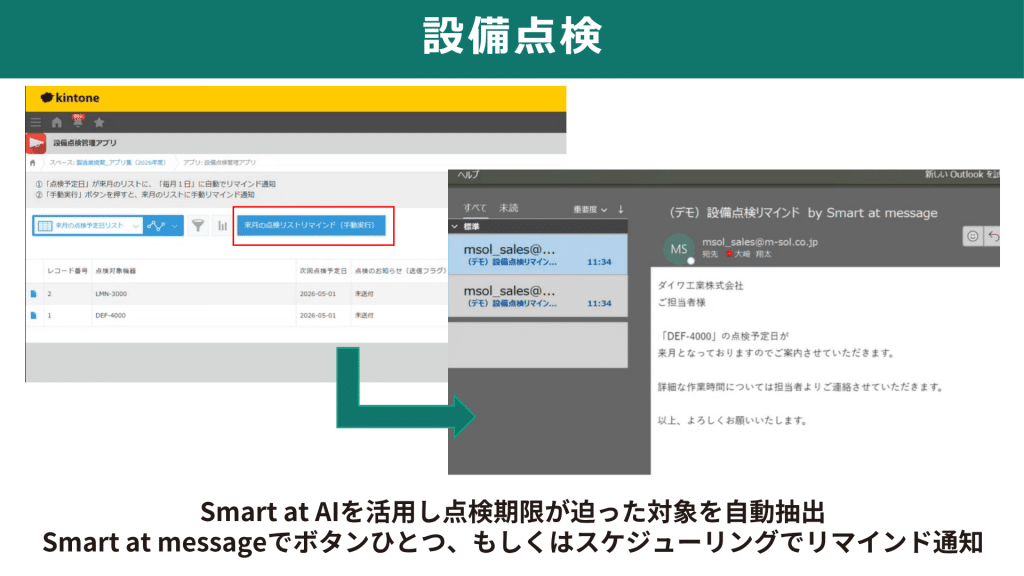1024x576 pixels.
Task: Click the 点検のお知らせ(送信フラグ) column header
Action: click(x=400, y=270)
